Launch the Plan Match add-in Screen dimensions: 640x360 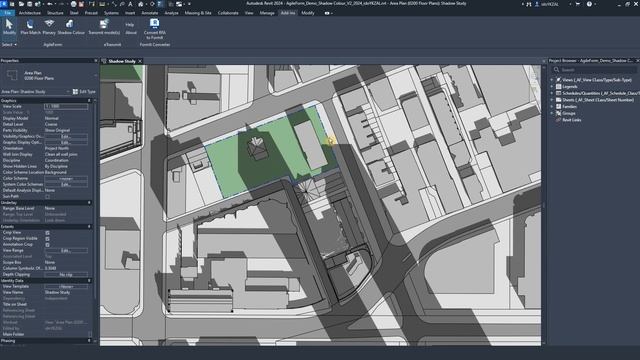30,27
